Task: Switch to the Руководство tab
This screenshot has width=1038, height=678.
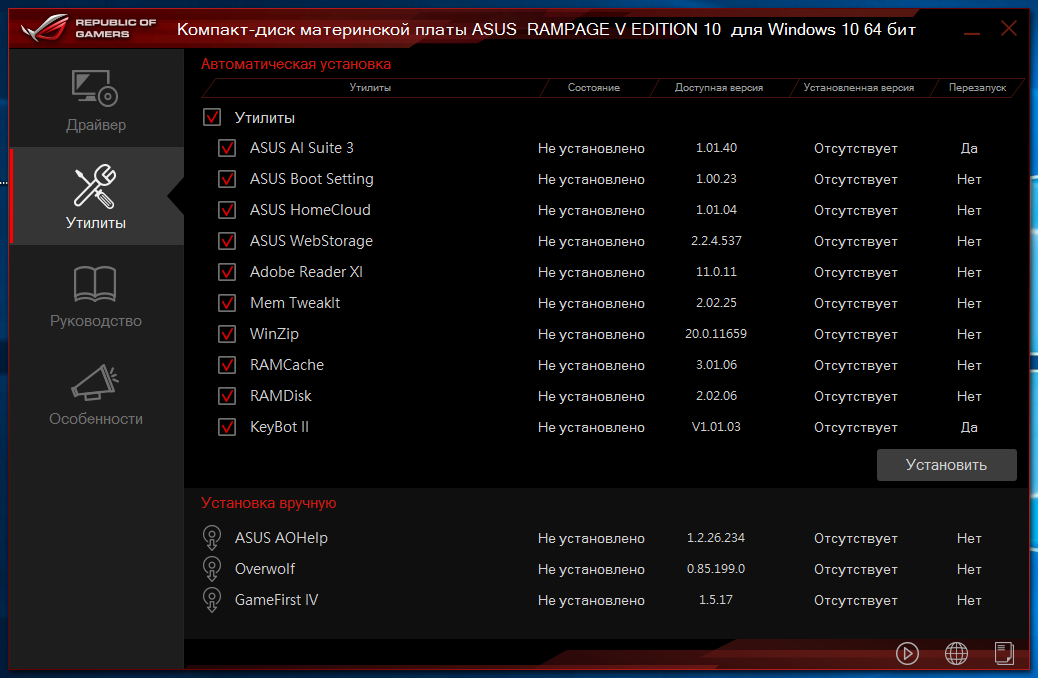Action: 96,297
